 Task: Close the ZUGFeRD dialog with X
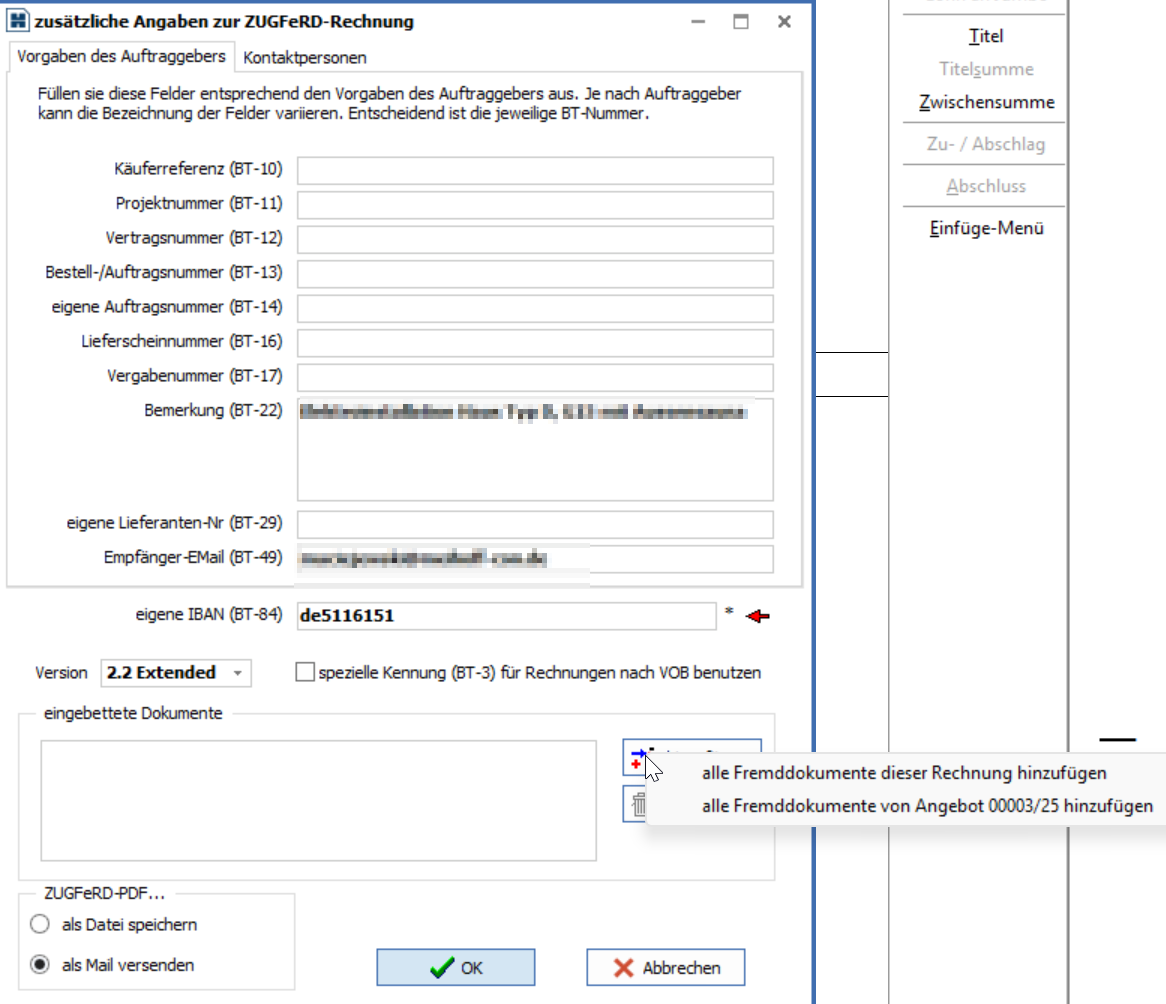(785, 21)
